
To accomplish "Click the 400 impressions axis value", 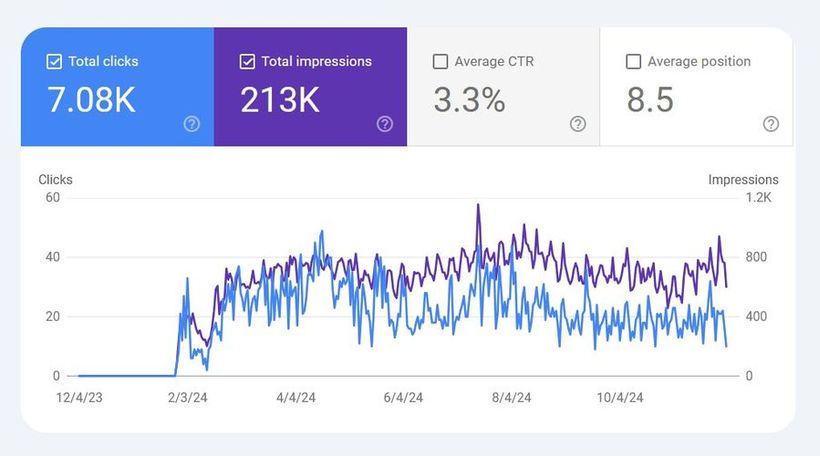I will 756,316.
